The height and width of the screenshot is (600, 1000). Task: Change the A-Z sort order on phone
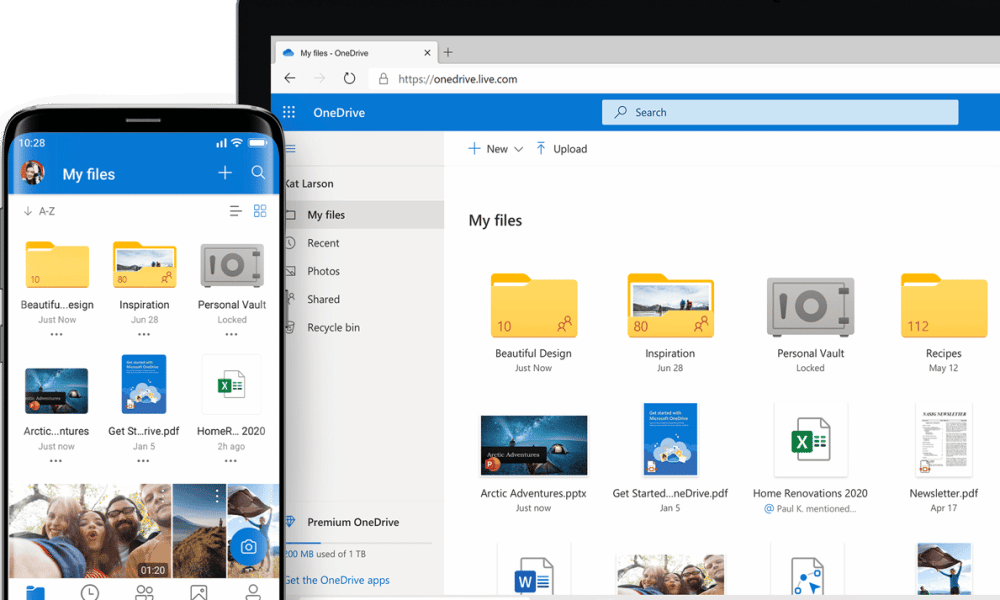click(40, 211)
